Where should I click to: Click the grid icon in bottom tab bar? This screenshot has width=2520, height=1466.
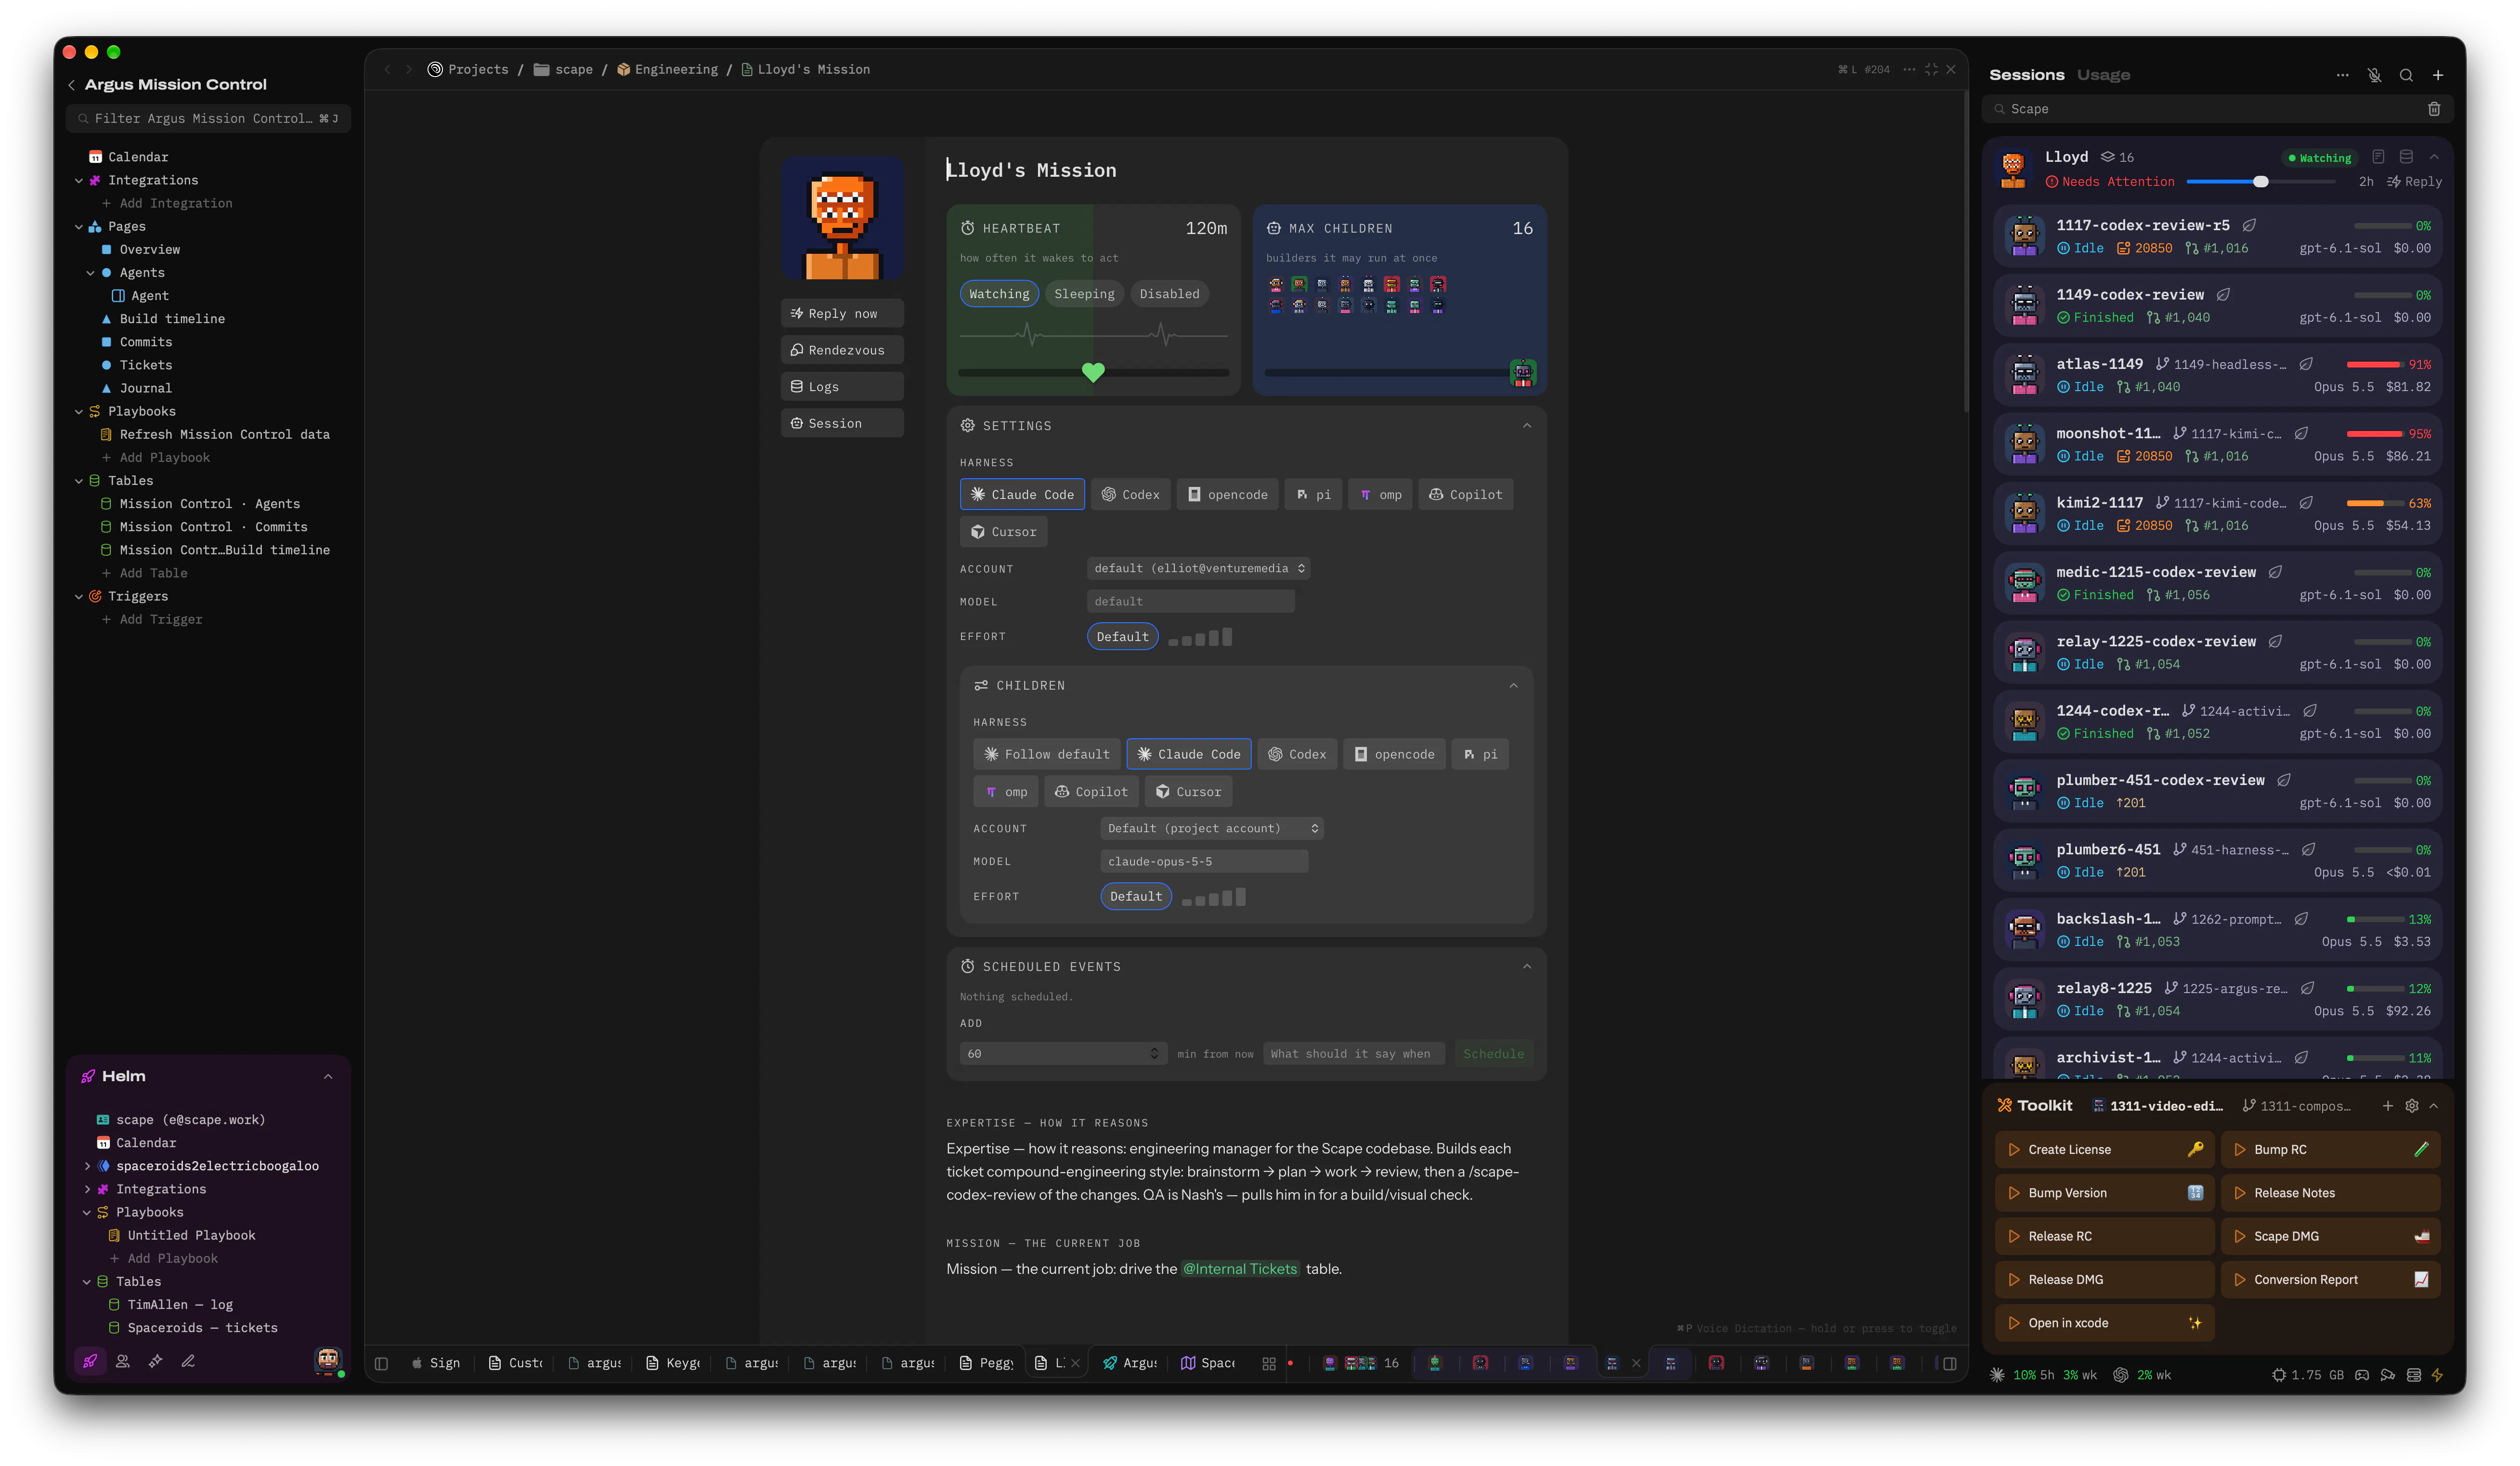(1269, 1363)
